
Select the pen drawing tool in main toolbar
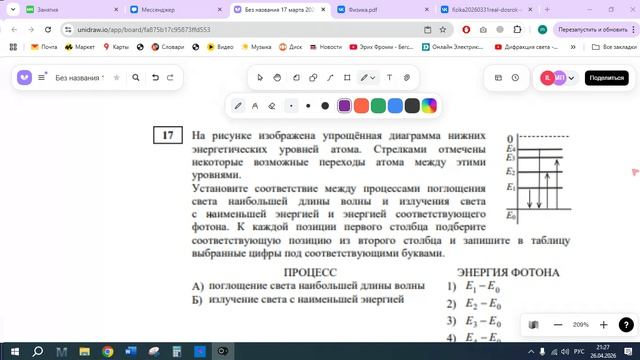click(x=364, y=78)
